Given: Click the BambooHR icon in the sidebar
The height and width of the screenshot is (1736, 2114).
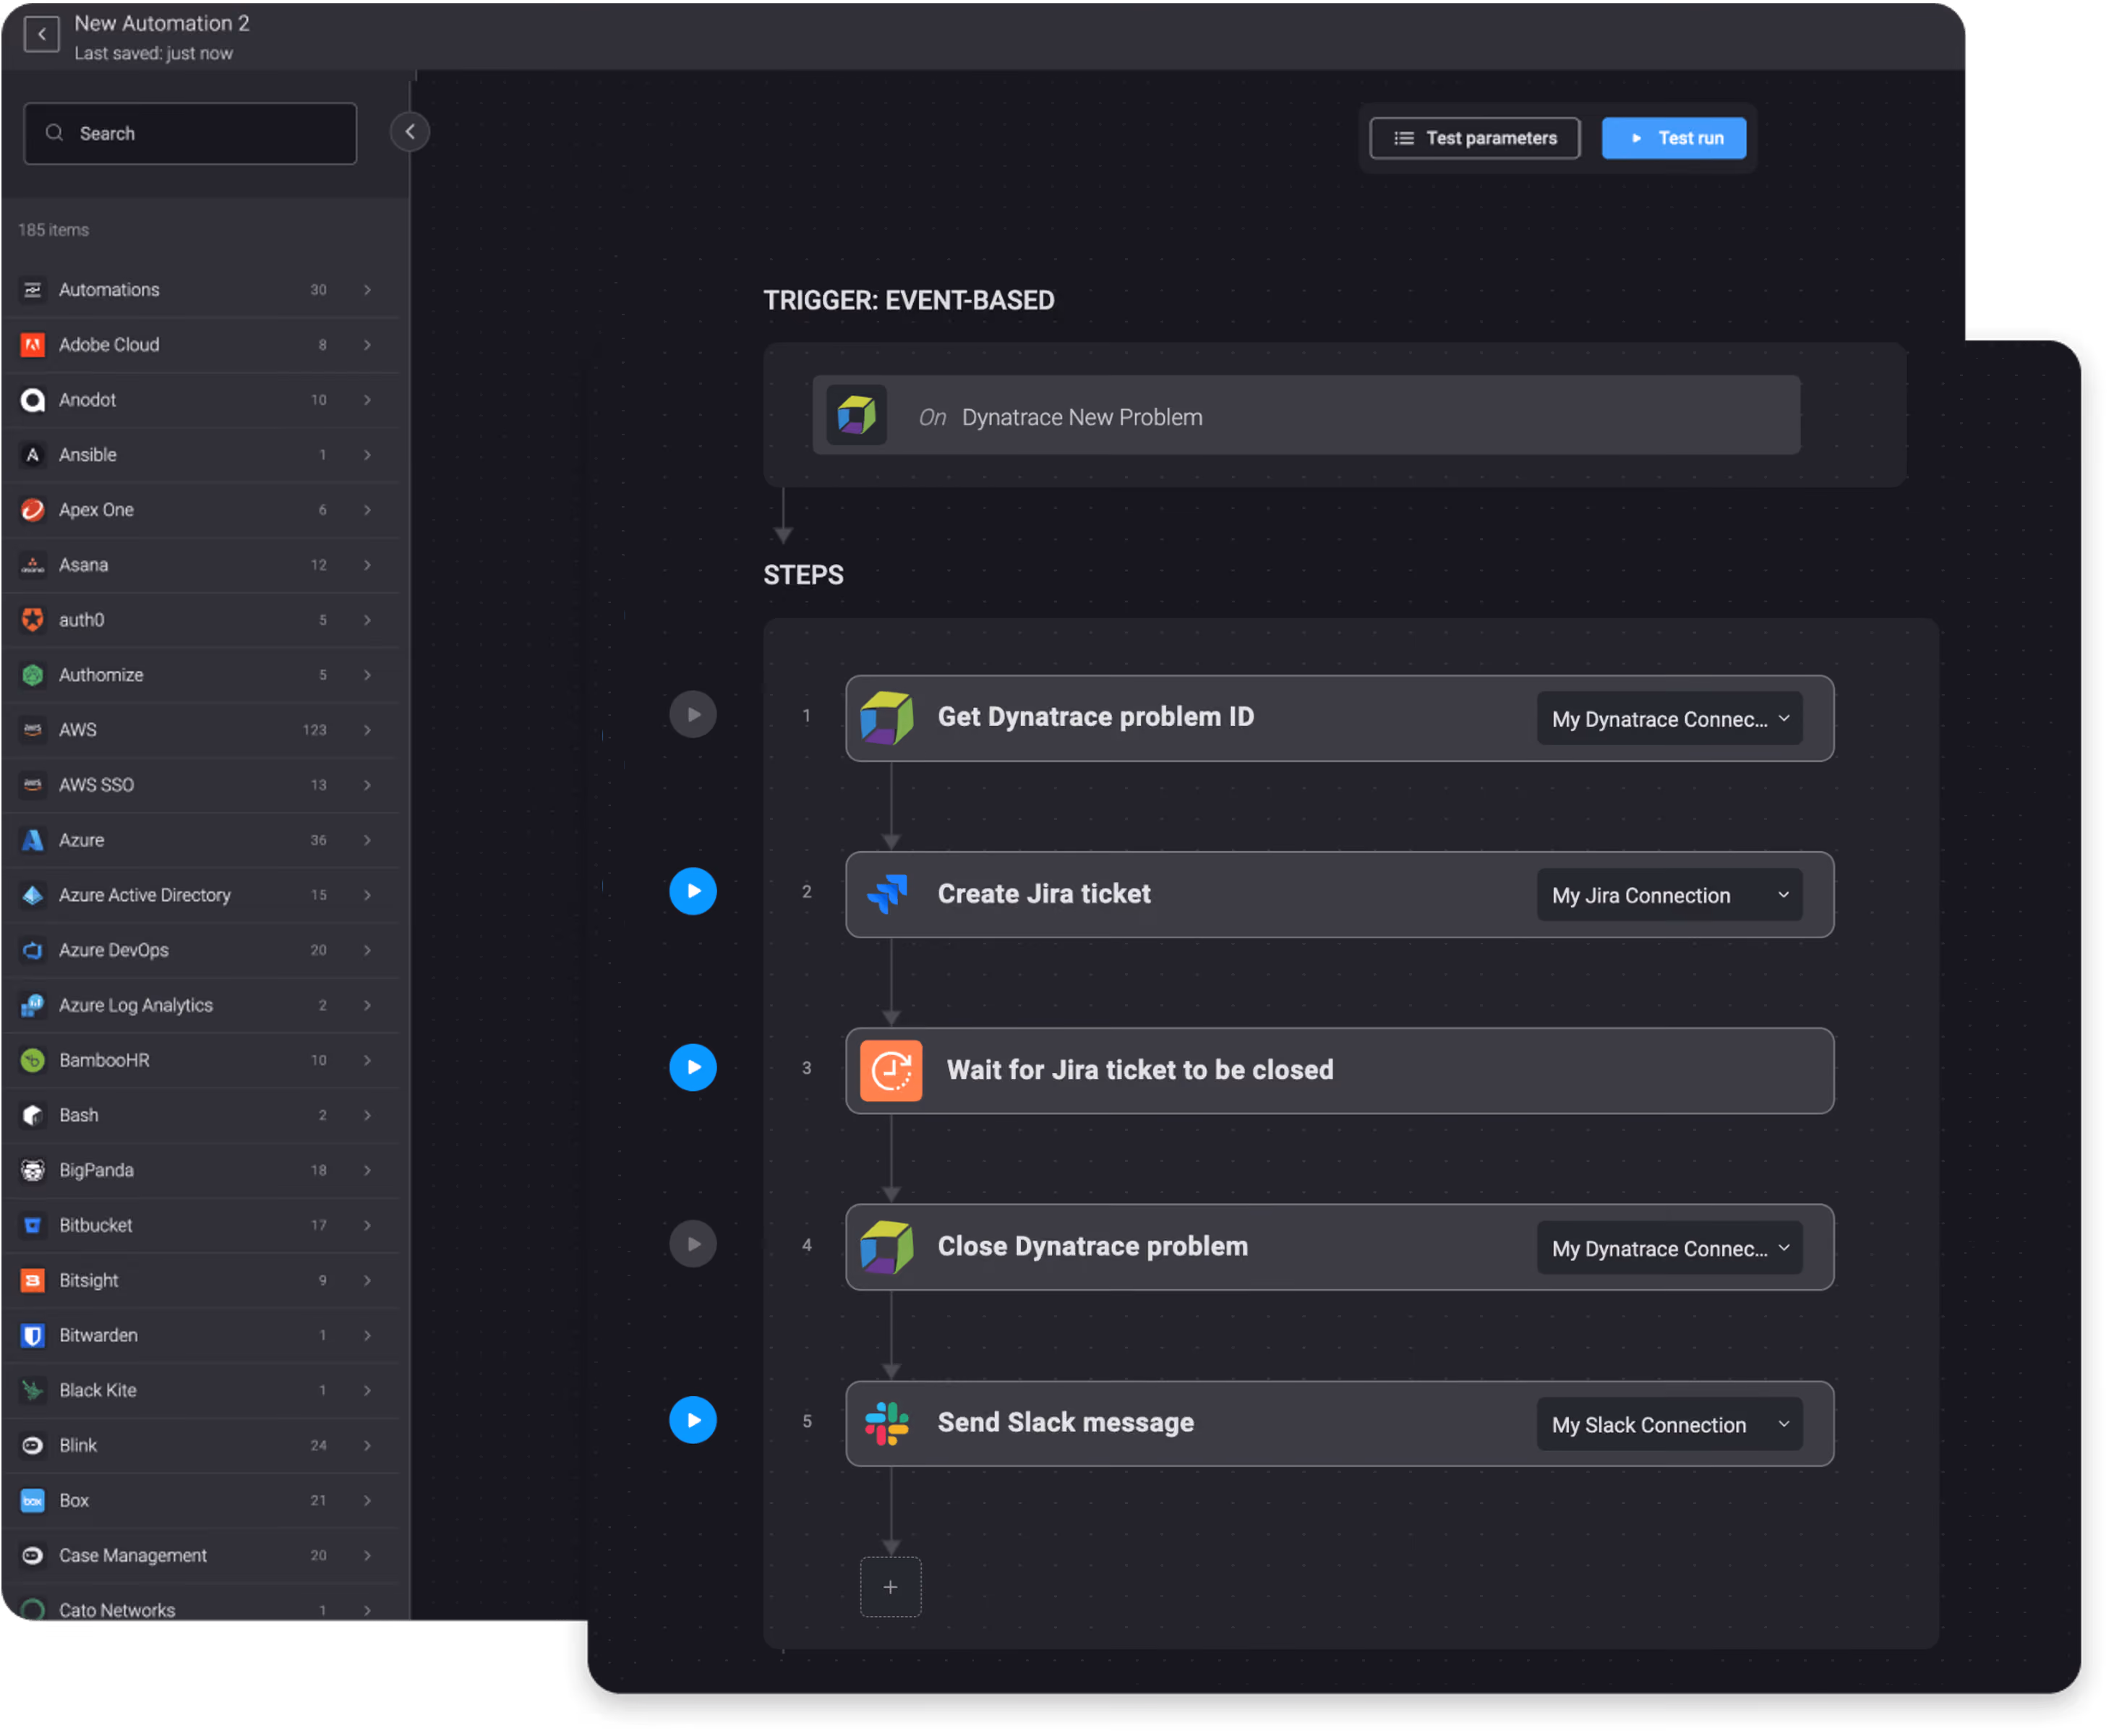Looking at the screenshot, I should coord(33,1060).
